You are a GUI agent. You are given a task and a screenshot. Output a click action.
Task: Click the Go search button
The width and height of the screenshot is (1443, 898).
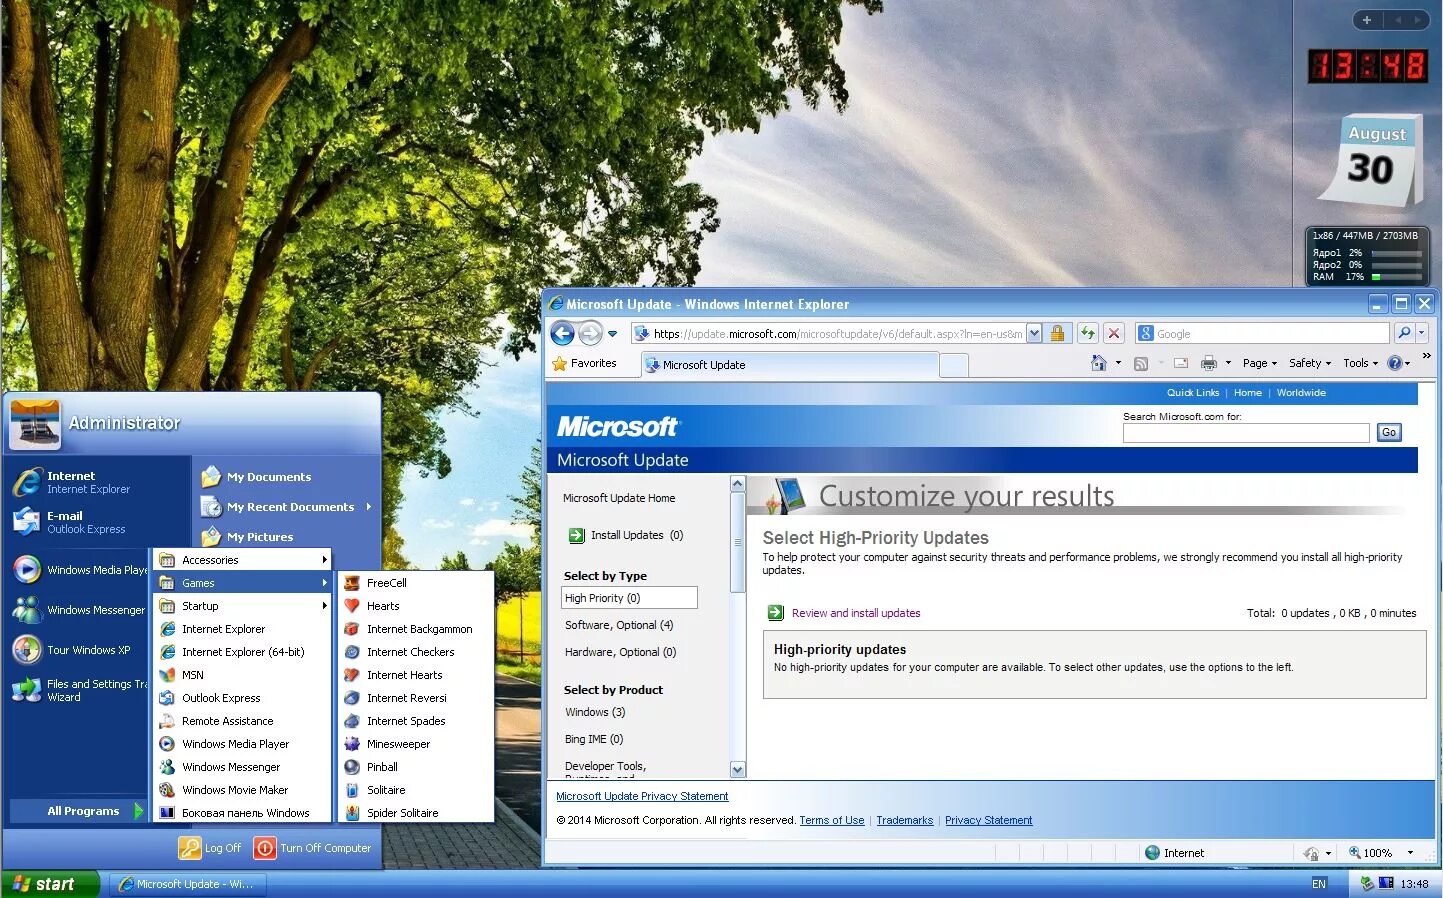point(1389,432)
